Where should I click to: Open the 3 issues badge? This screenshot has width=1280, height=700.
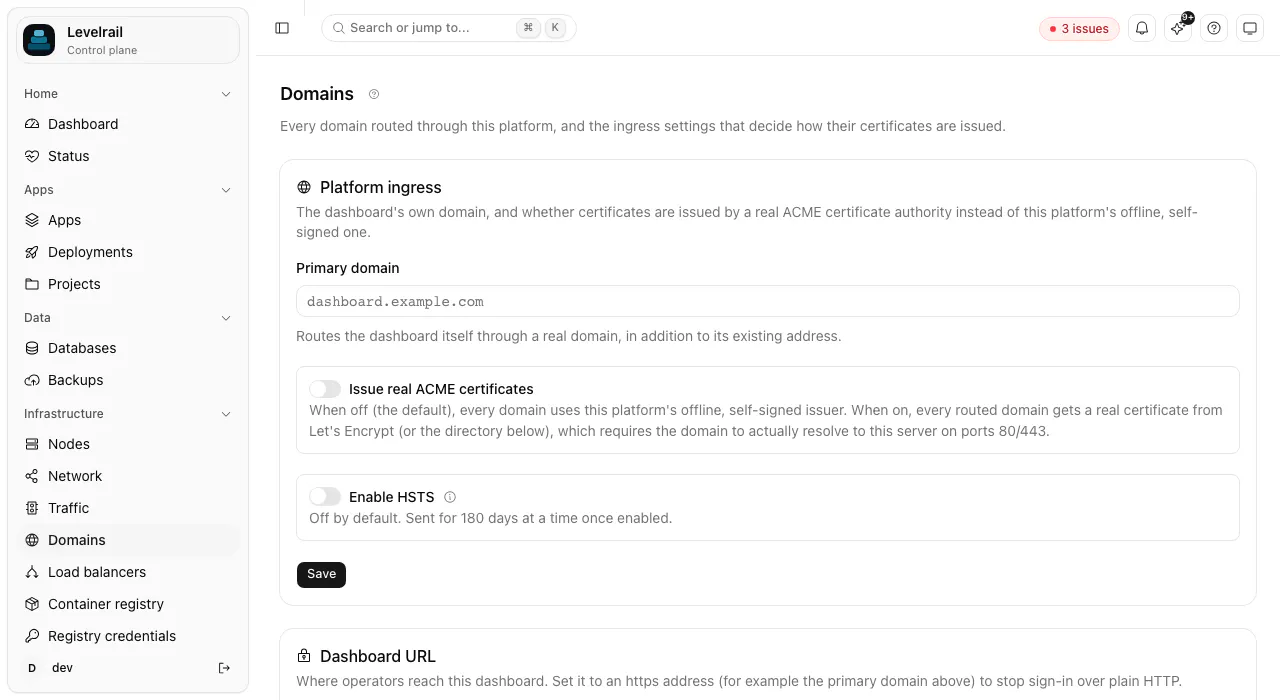(1079, 28)
